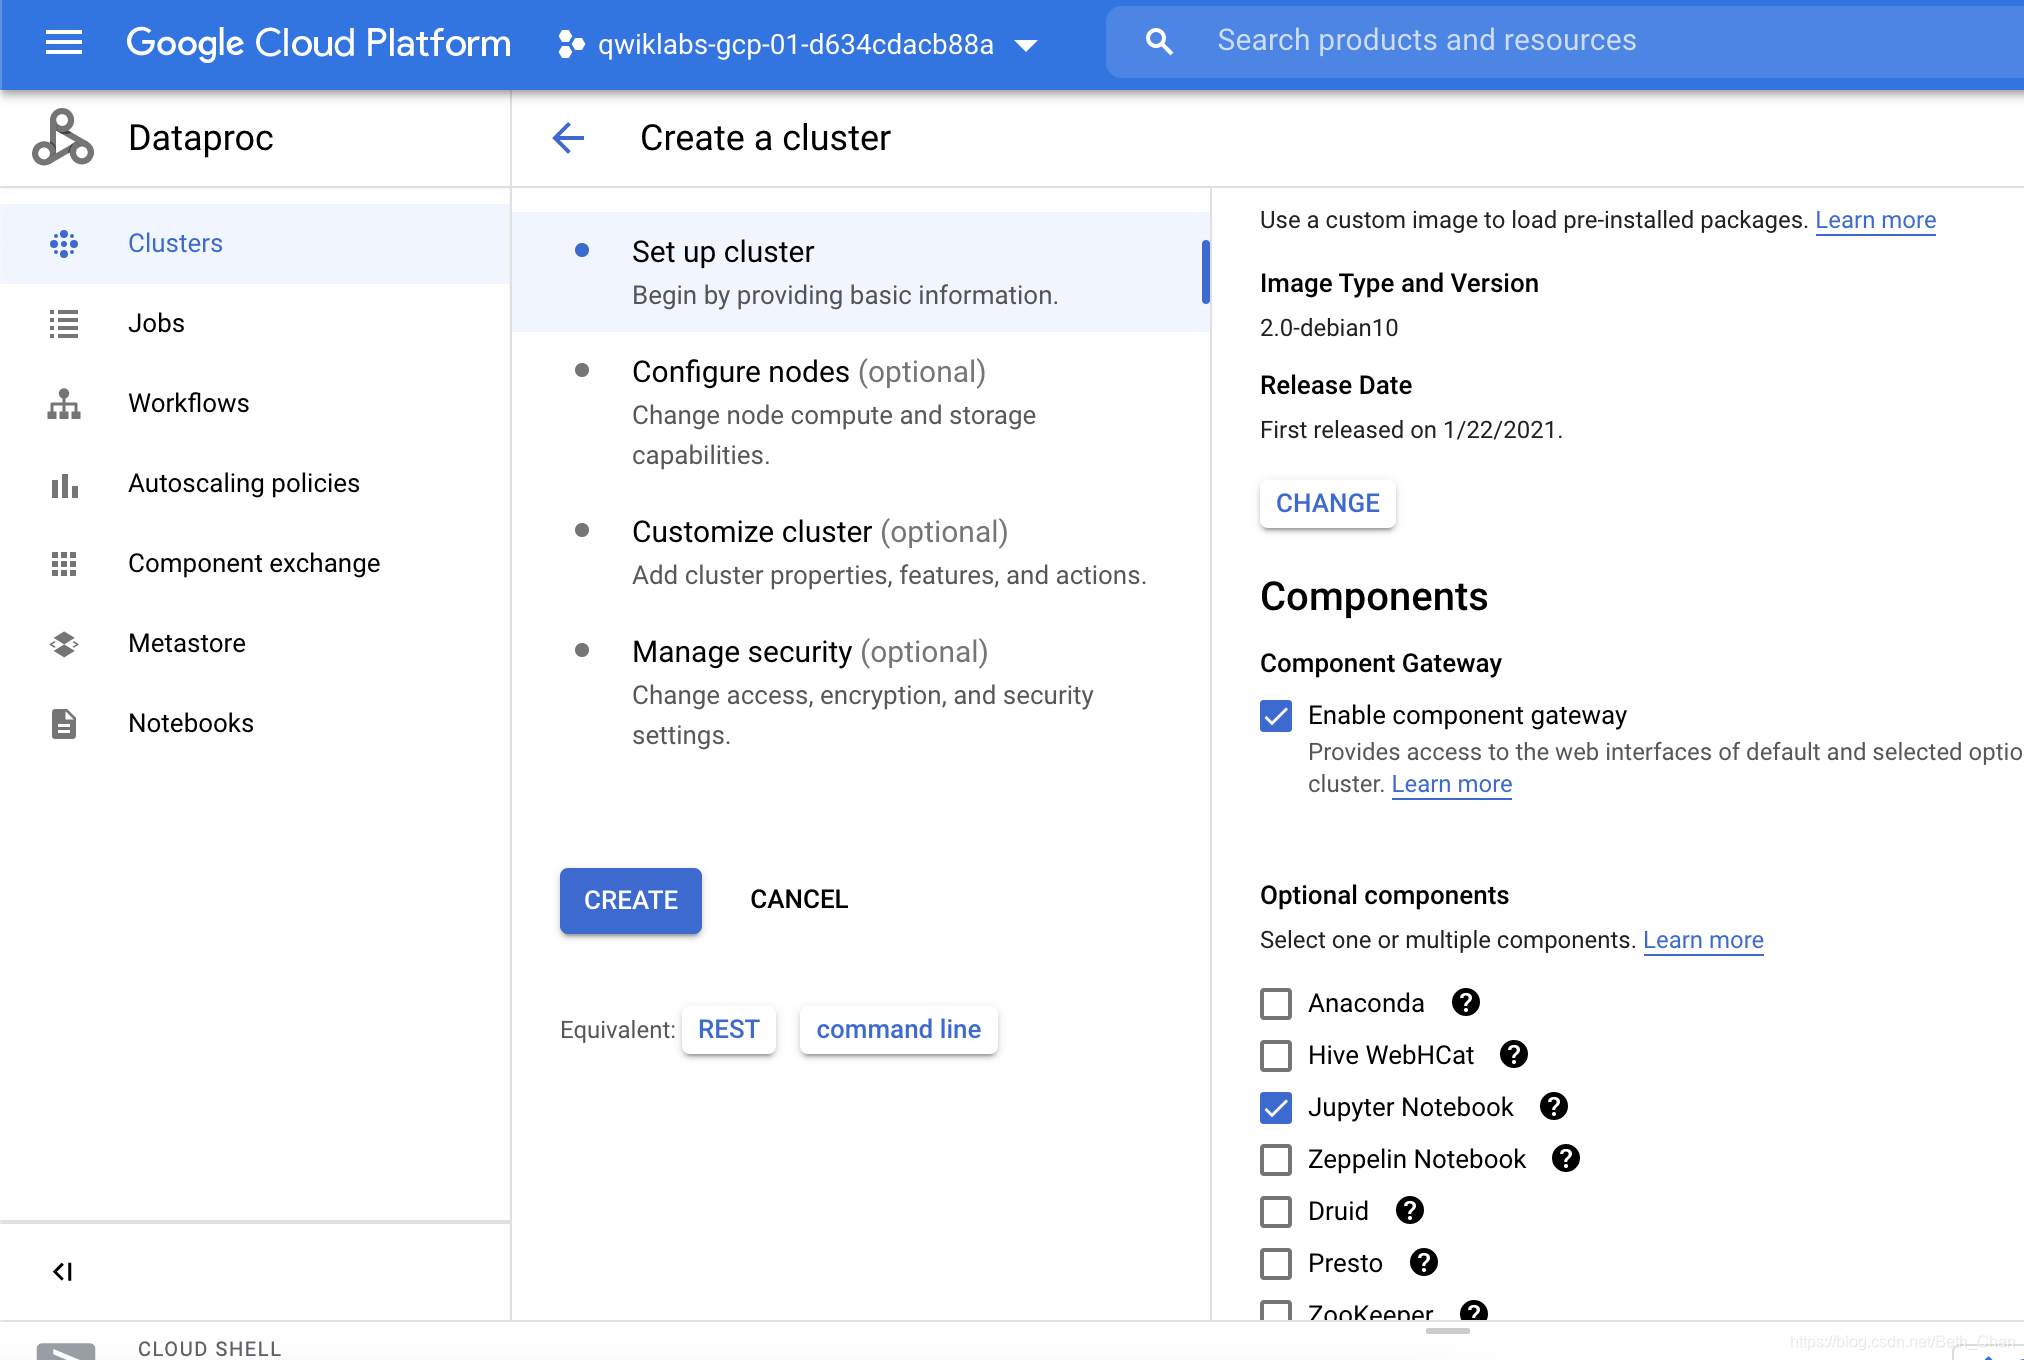Open Autoscaling policies menu item
This screenshot has height=1360, width=2024.
click(255, 483)
